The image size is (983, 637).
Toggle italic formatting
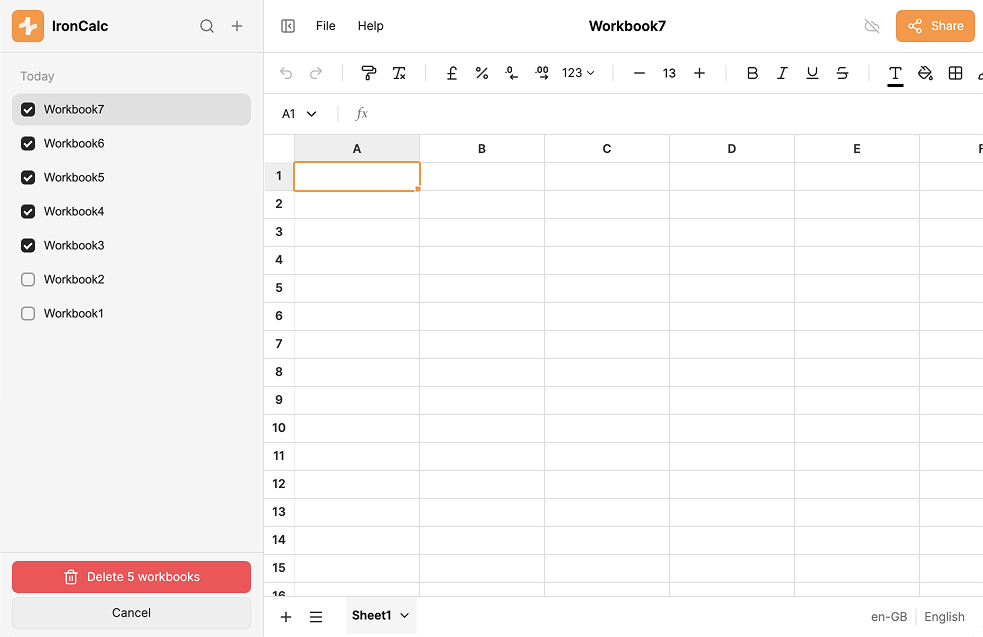click(x=782, y=73)
